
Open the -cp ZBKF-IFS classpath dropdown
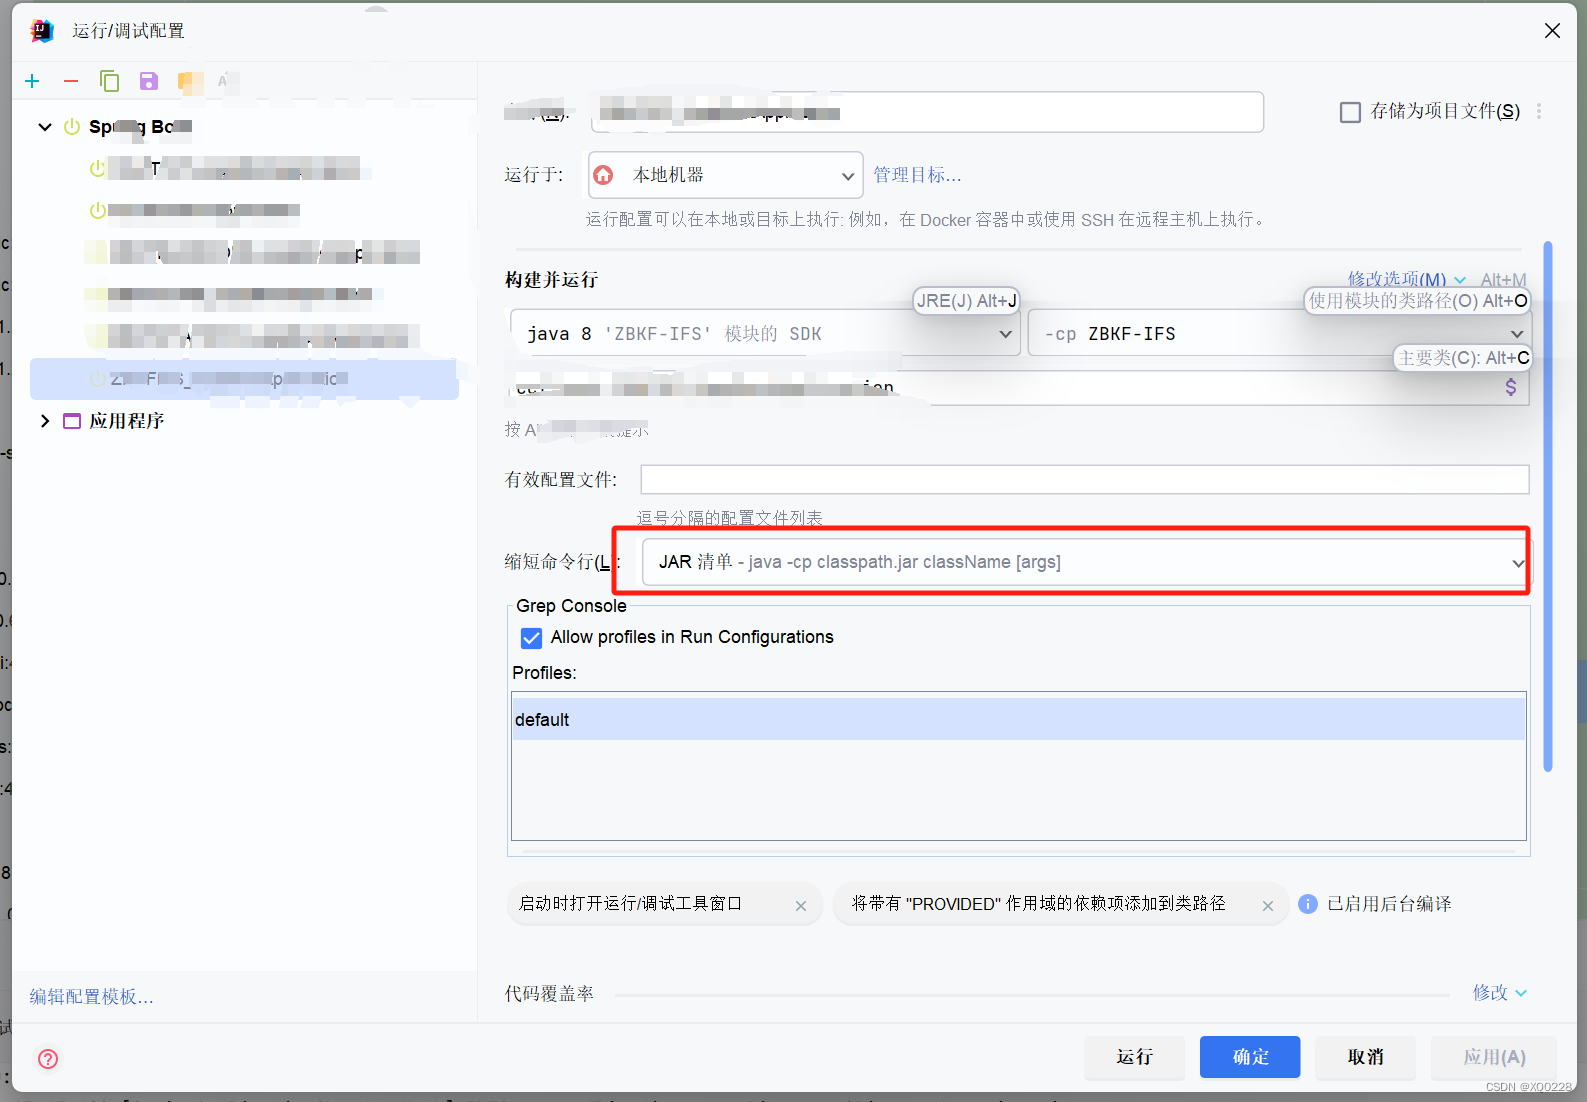[1279, 333]
